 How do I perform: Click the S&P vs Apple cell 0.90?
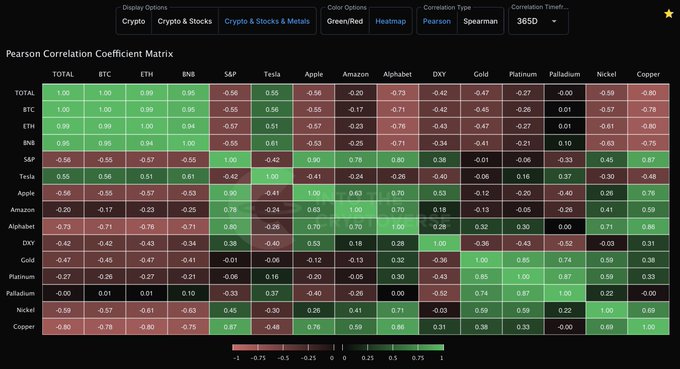click(x=314, y=160)
